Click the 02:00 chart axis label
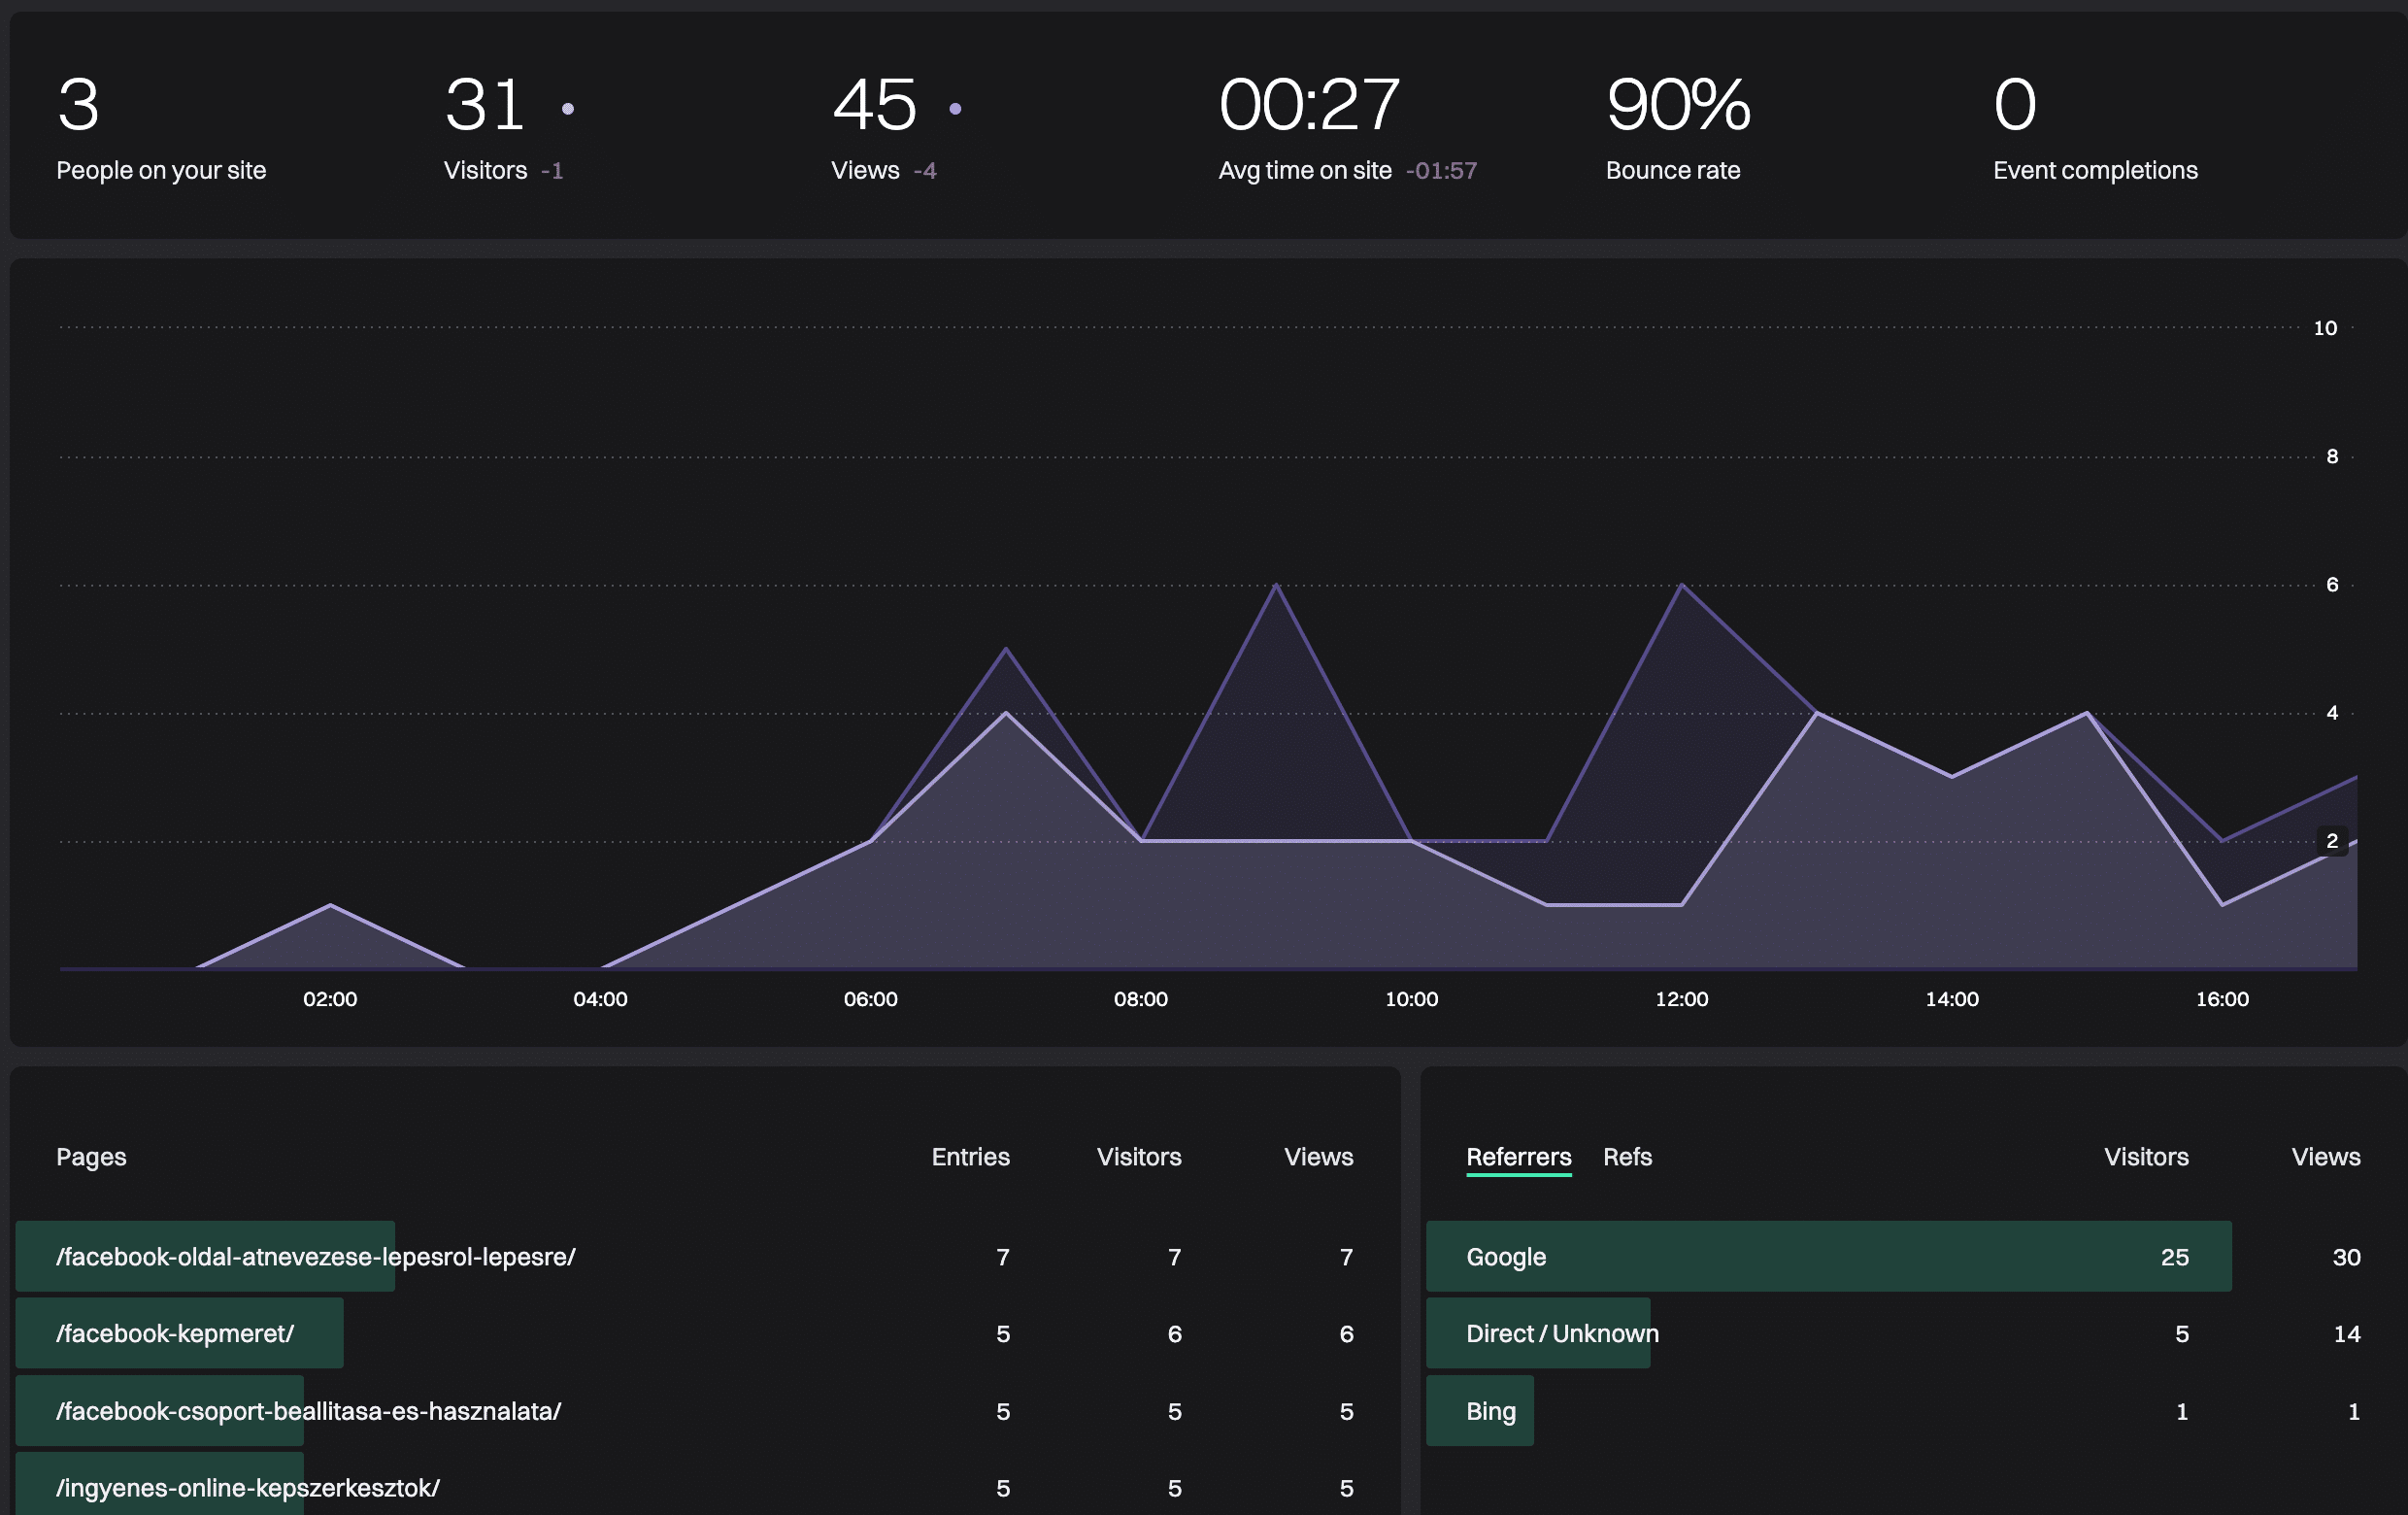This screenshot has height=1515, width=2408. pyautogui.click(x=330, y=999)
